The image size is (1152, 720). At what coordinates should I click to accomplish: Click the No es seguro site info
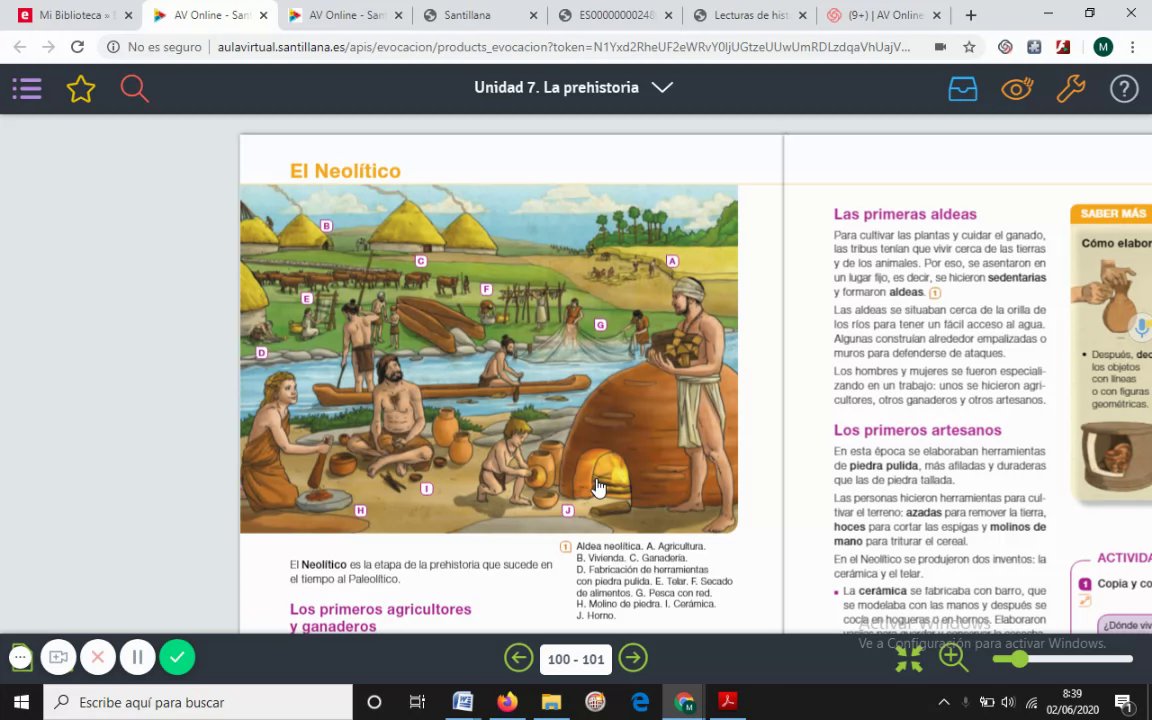[154, 47]
